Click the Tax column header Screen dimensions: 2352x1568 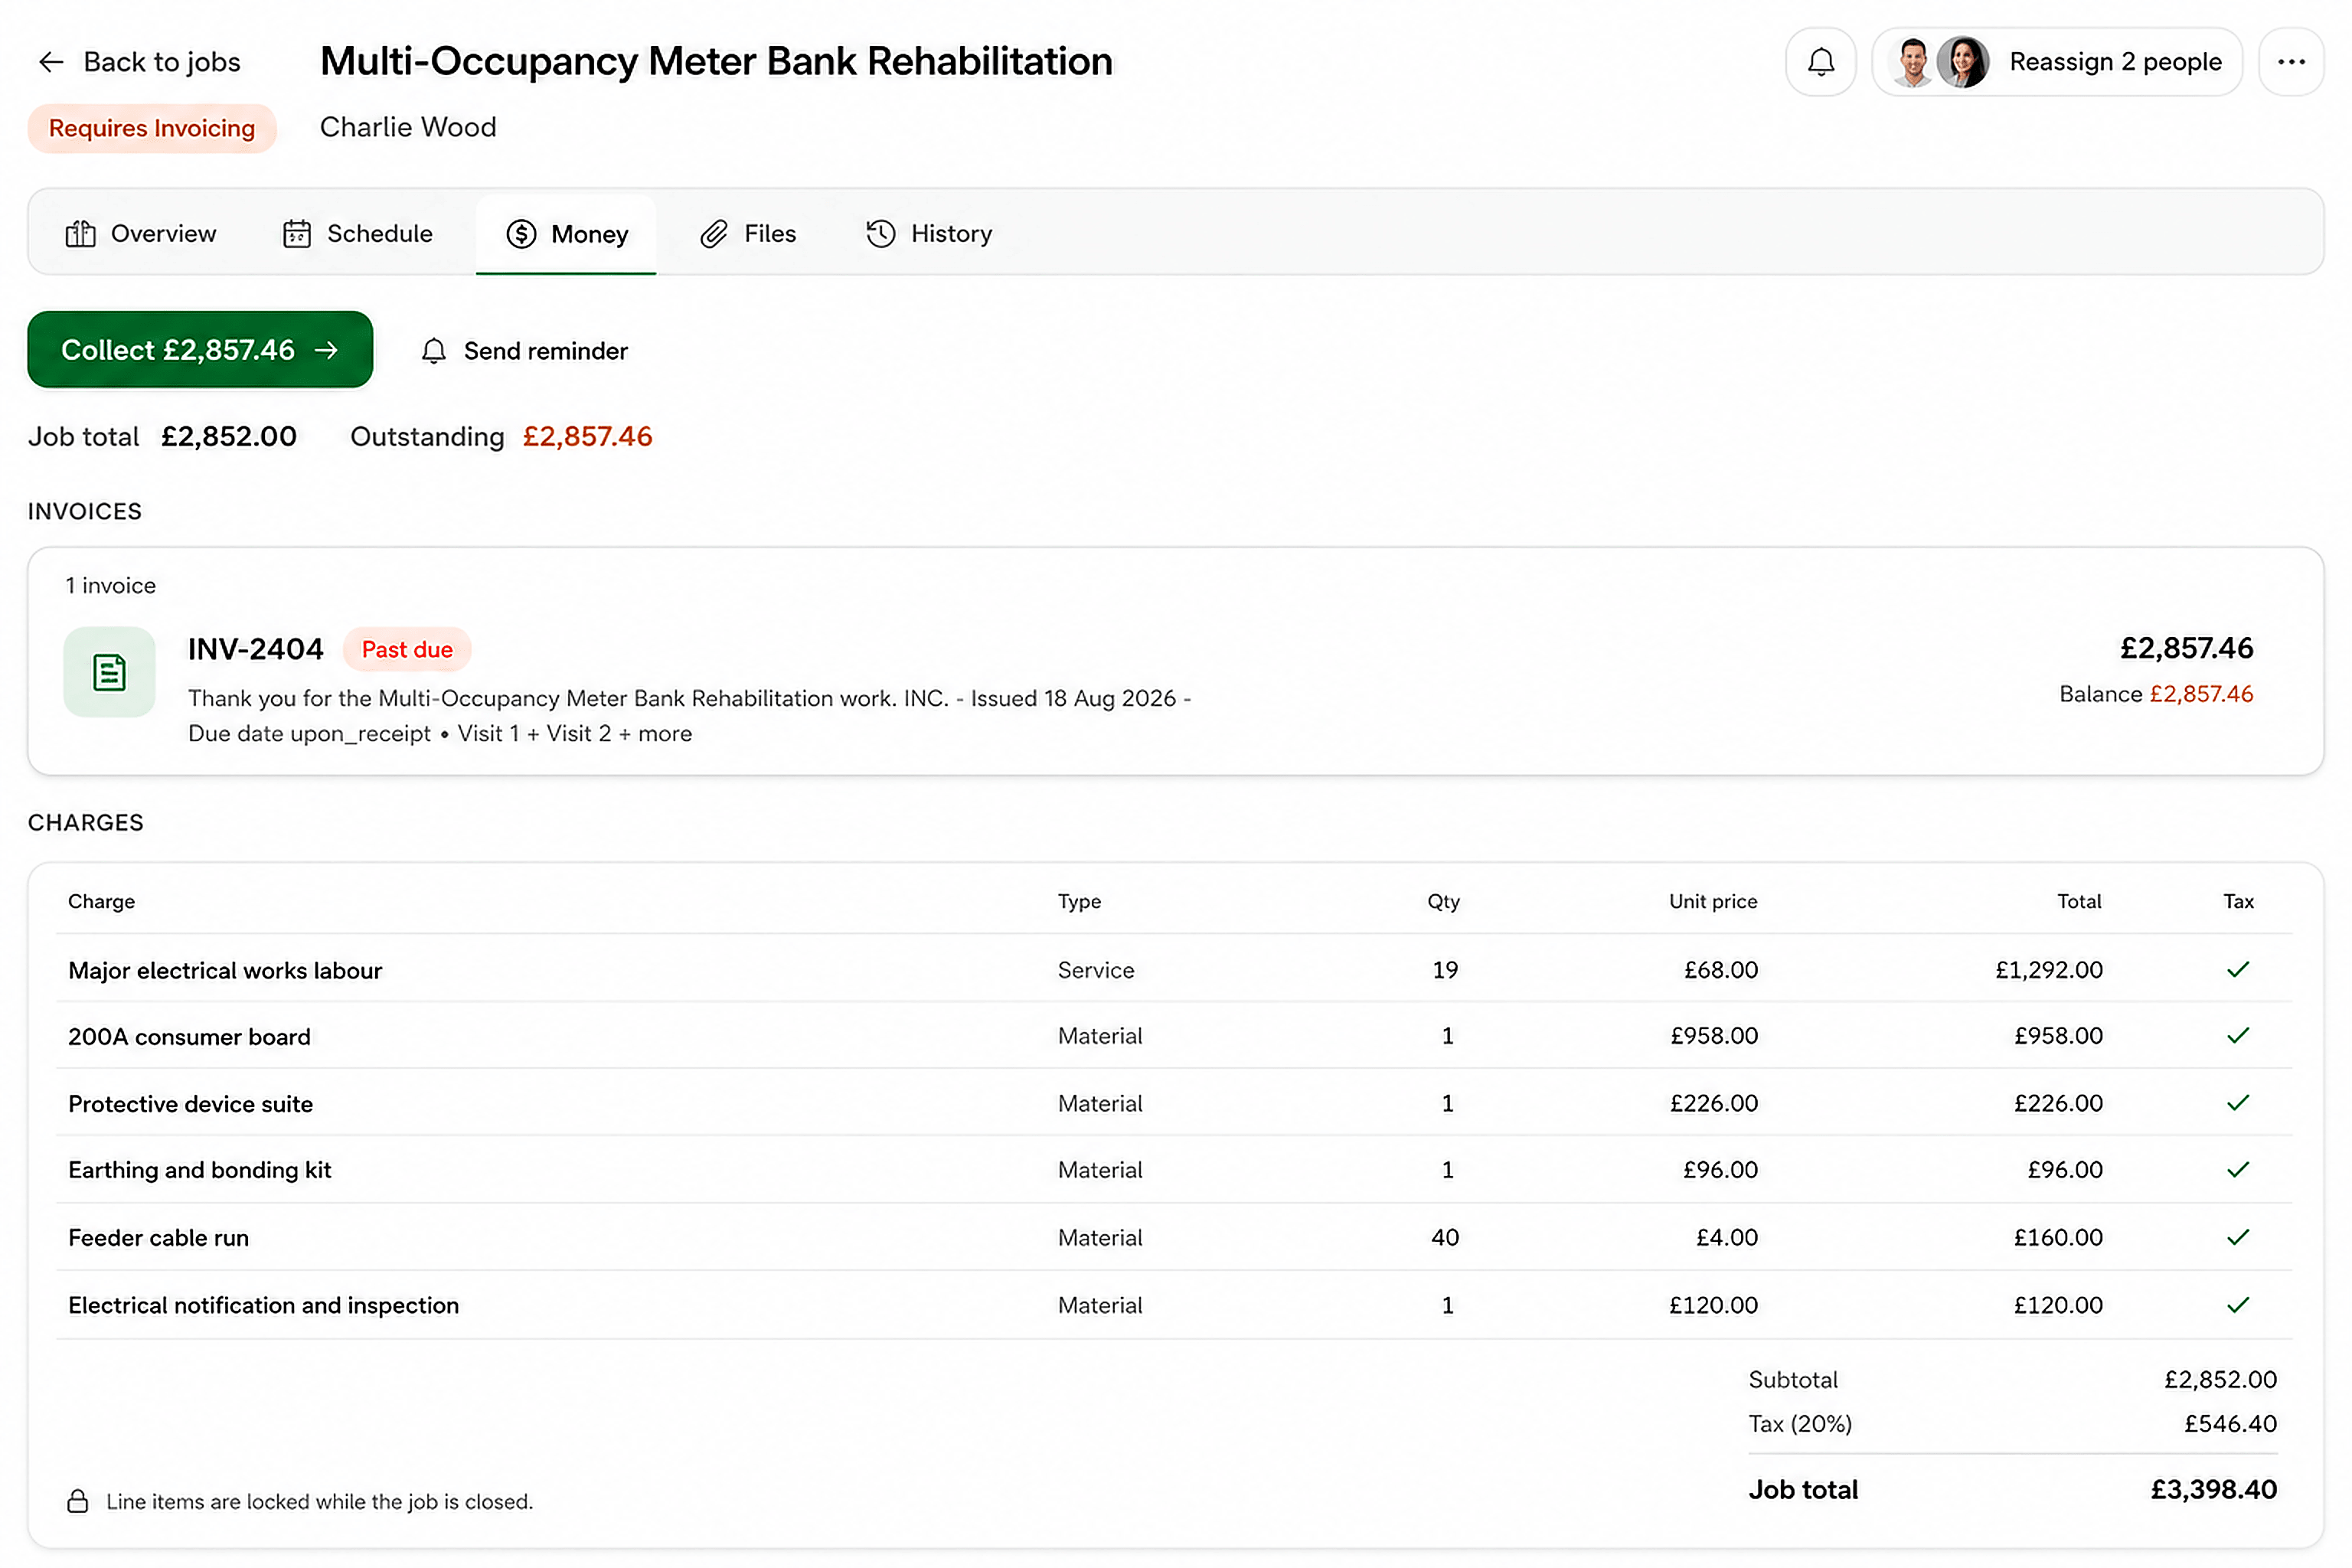pyautogui.click(x=2238, y=901)
